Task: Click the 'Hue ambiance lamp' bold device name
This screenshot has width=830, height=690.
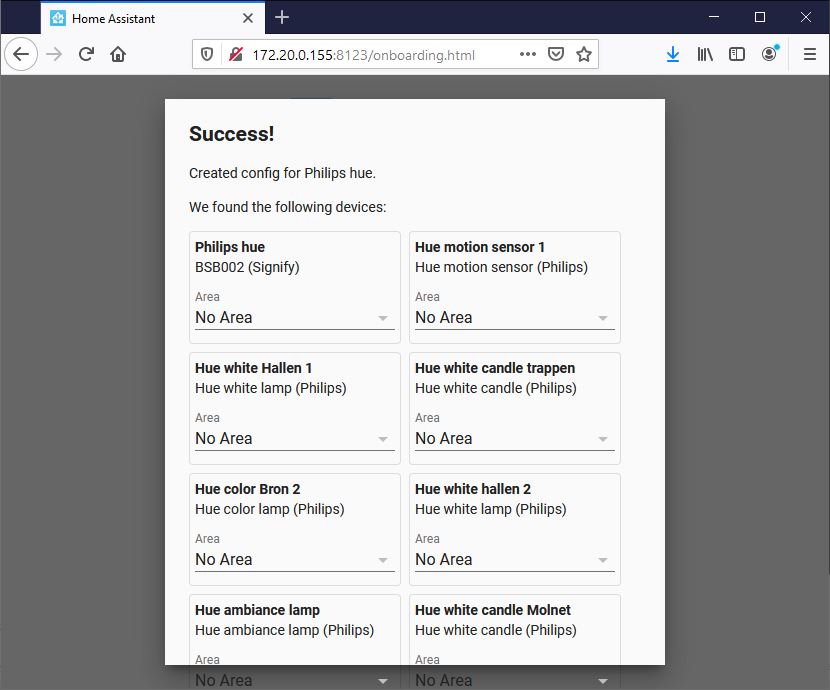Action: [257, 611]
